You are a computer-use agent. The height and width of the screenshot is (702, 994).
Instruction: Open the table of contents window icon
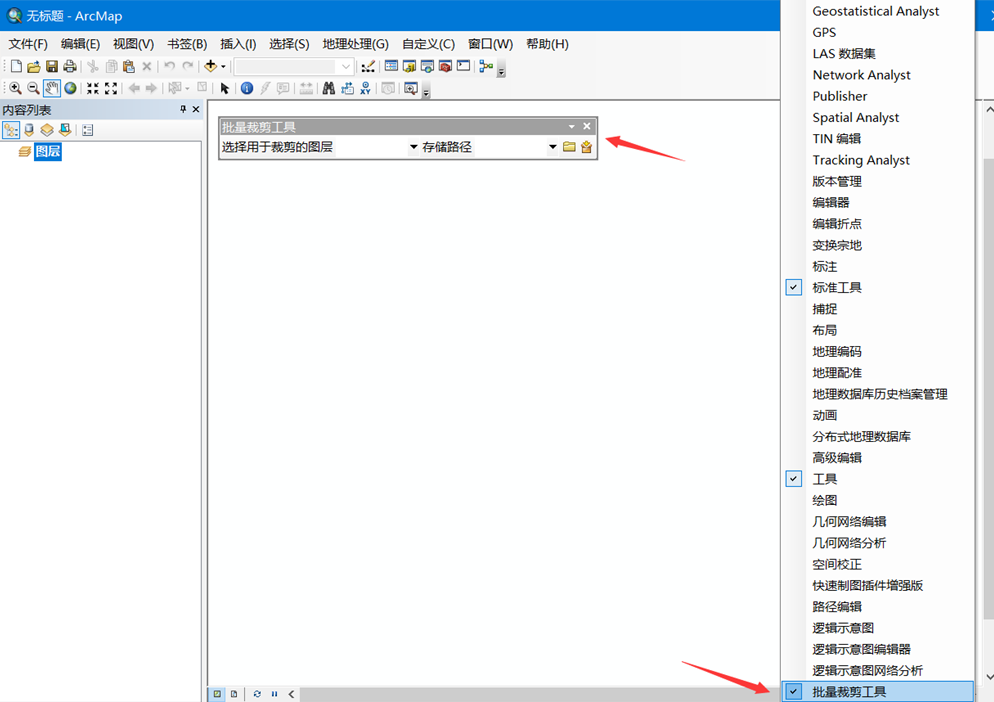tap(391, 66)
